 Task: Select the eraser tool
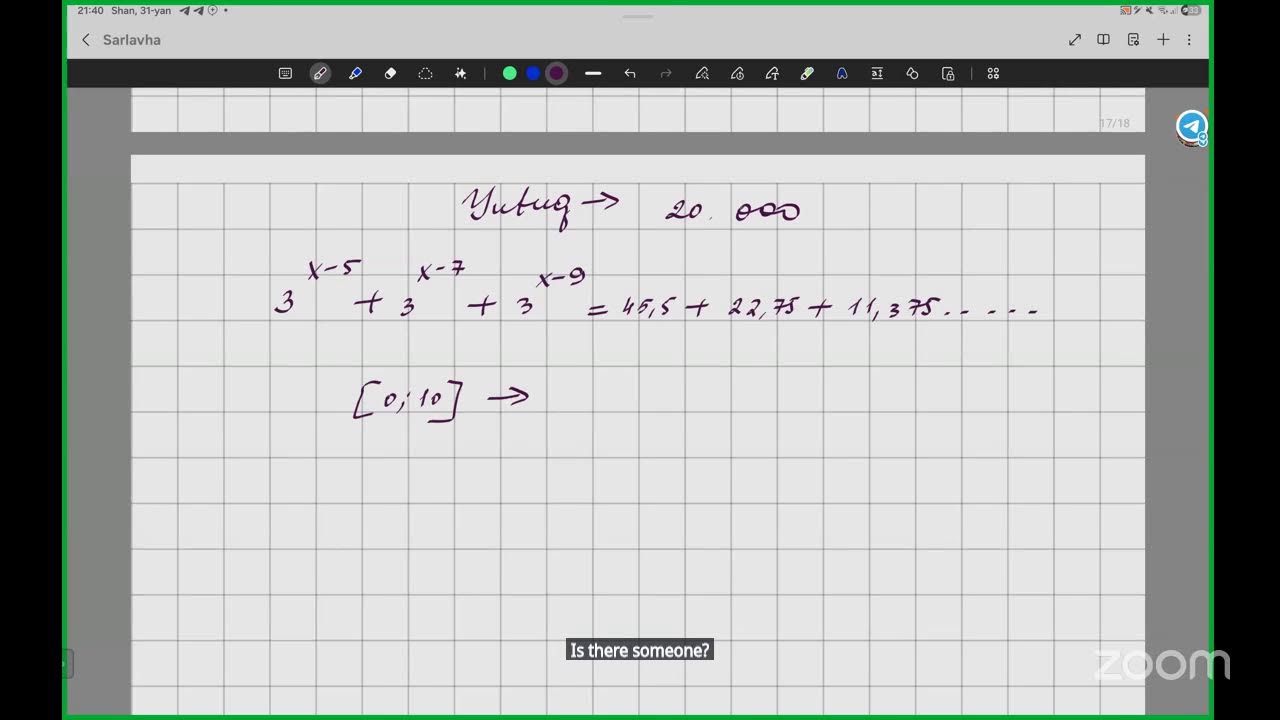pos(390,73)
